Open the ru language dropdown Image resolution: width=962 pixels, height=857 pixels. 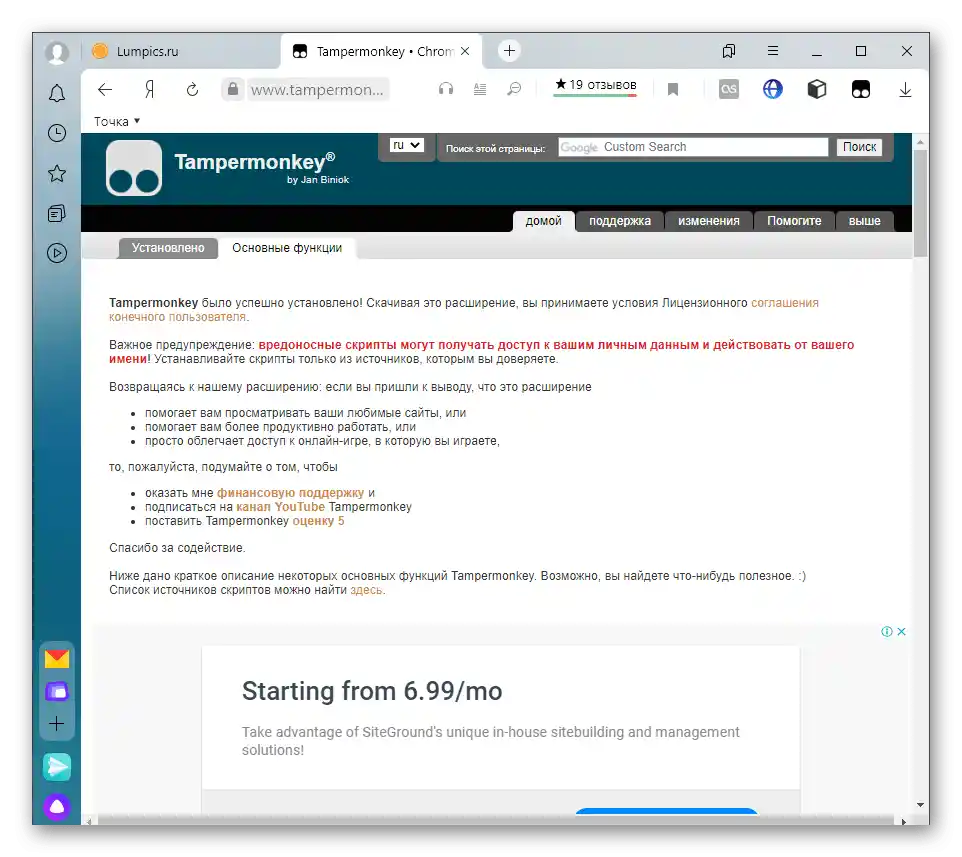click(406, 145)
